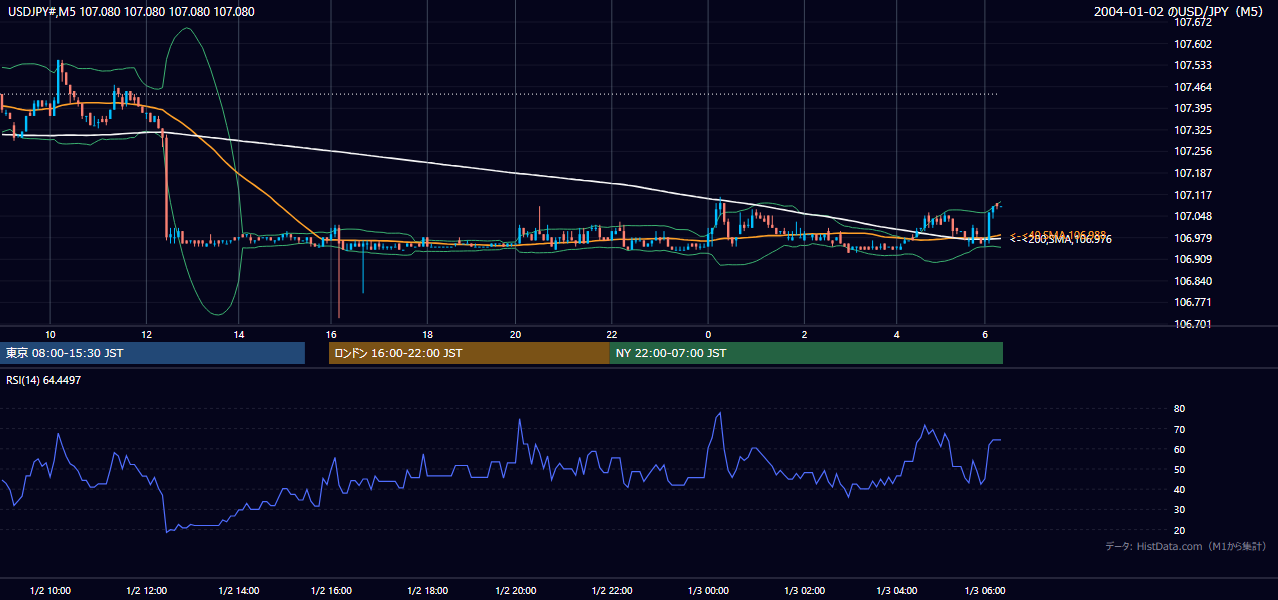Click the 1/3 06:00 bottom time label
The image size is (1278, 600).
(x=985, y=590)
